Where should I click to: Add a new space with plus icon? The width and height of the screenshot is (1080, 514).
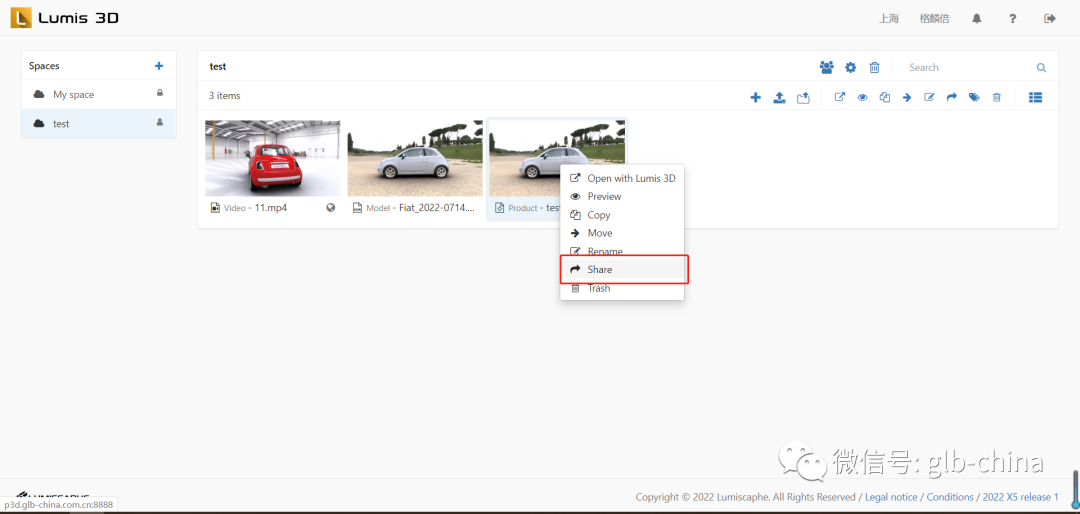click(159, 66)
